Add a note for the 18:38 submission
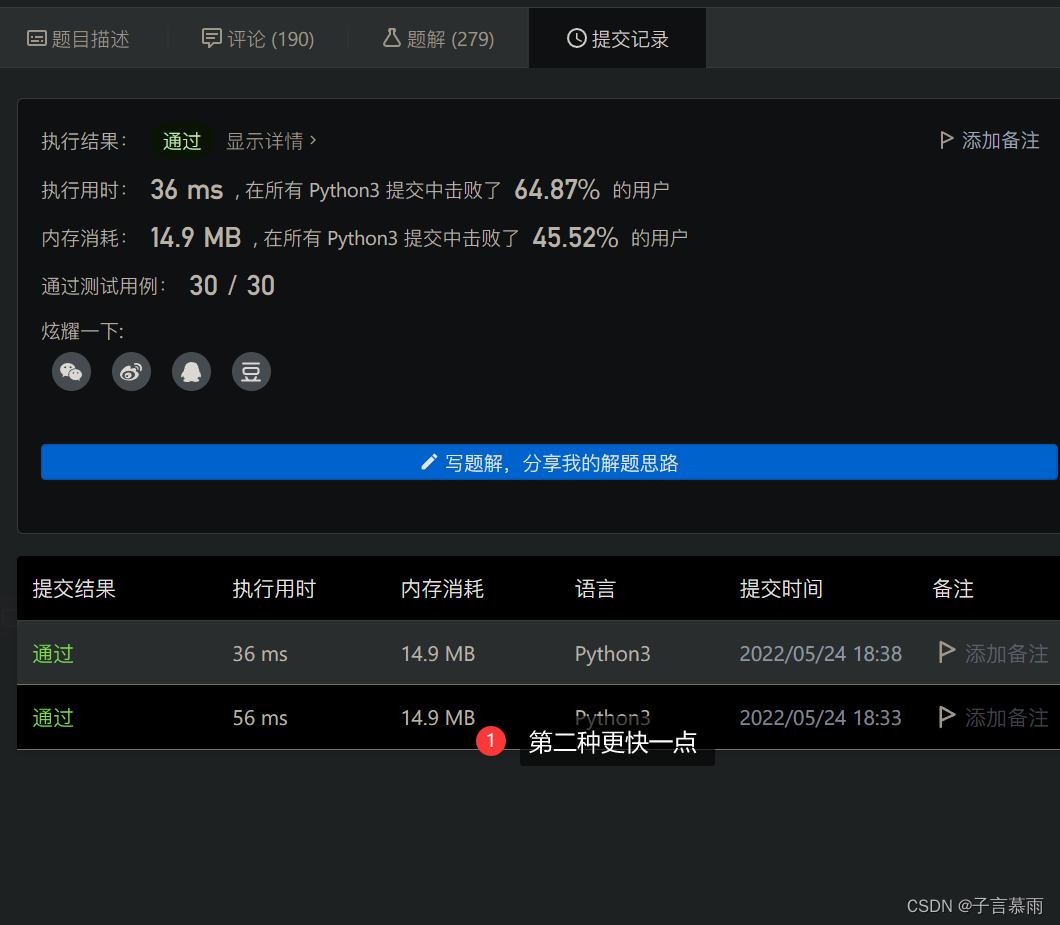 pyautogui.click(x=994, y=653)
